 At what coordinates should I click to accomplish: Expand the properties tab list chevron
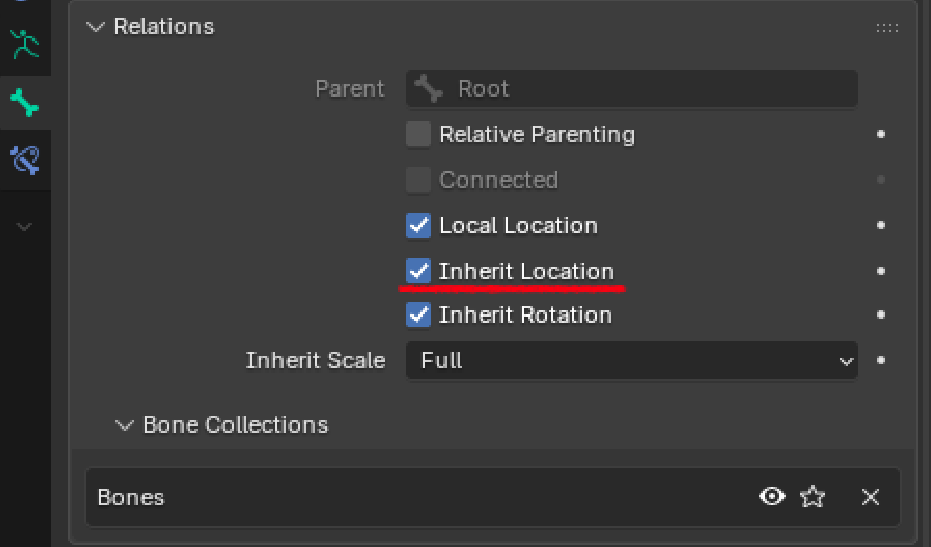tap(24, 227)
